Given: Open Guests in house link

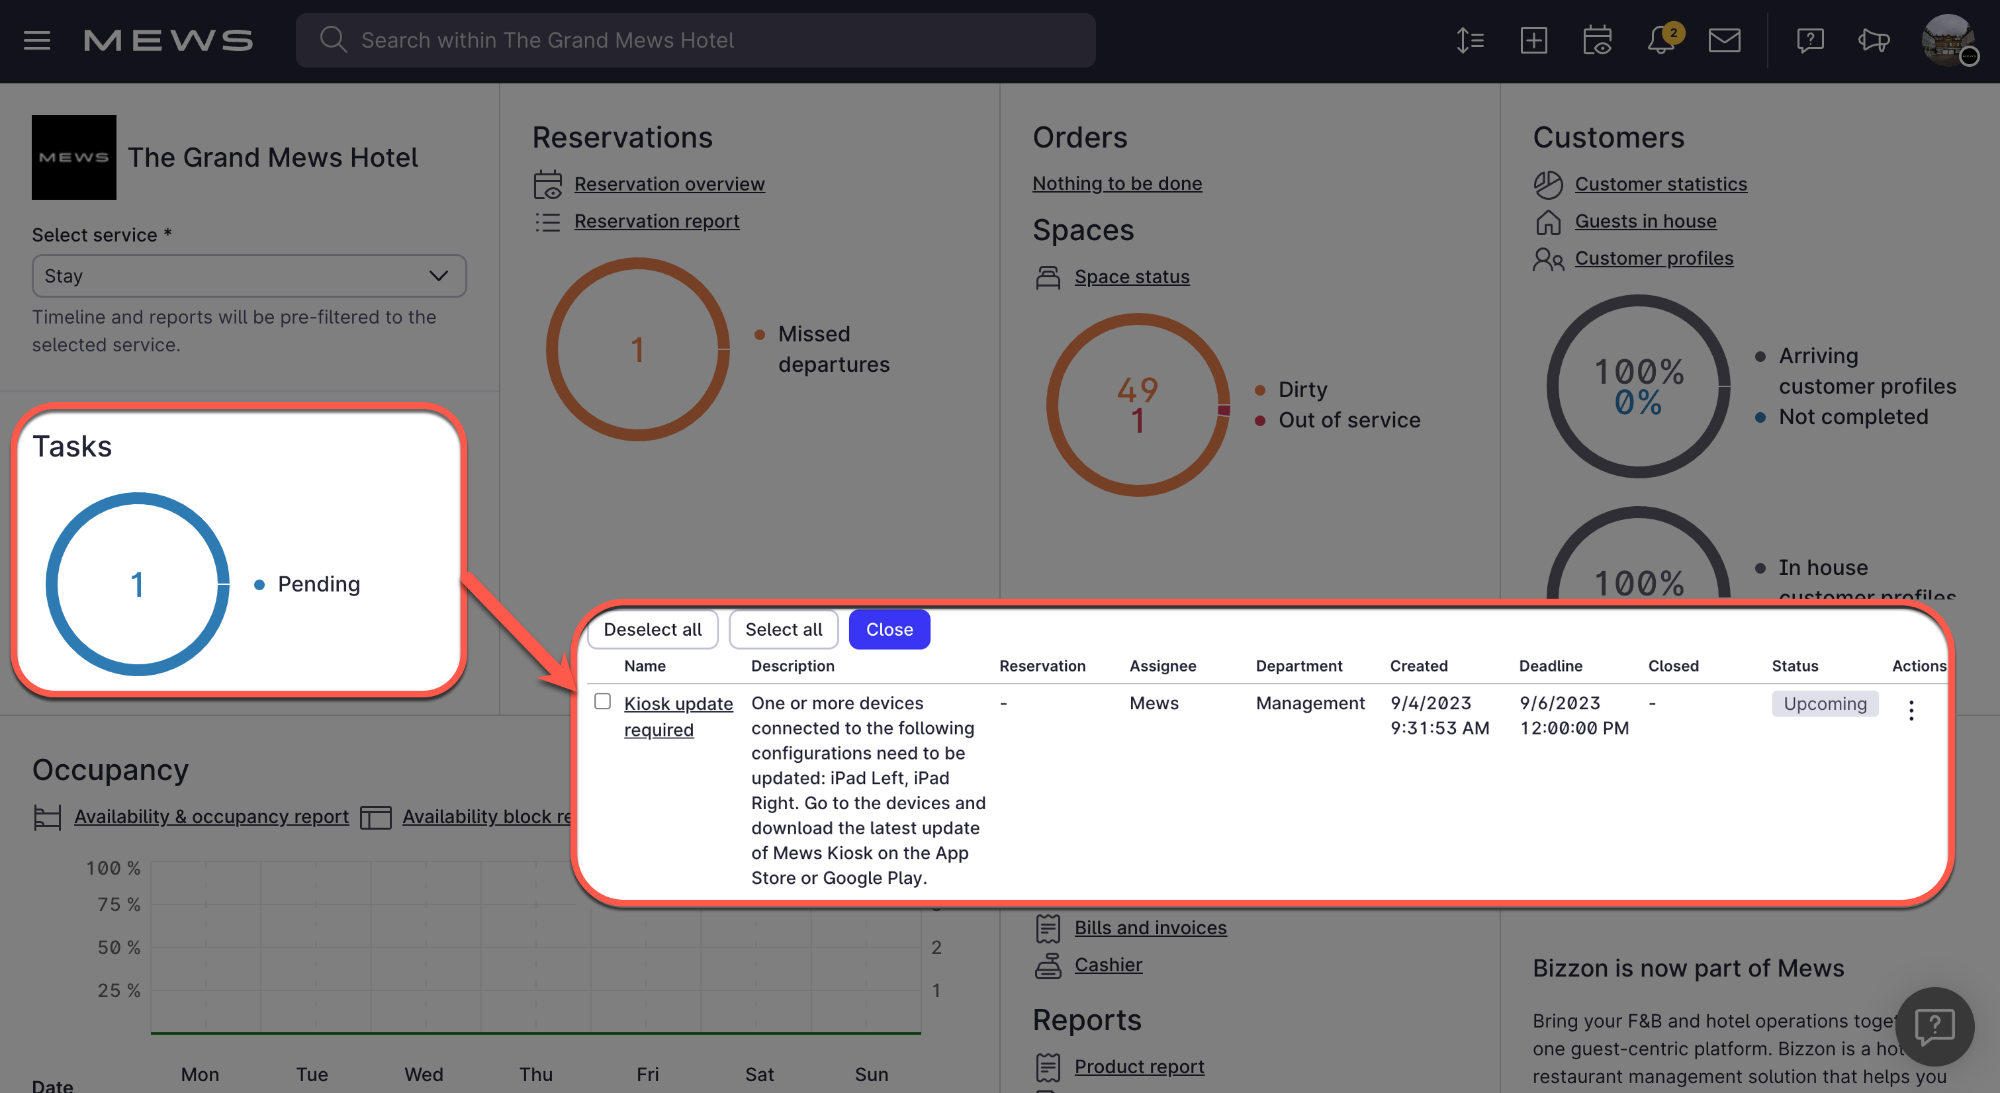Looking at the screenshot, I should pos(1645,221).
